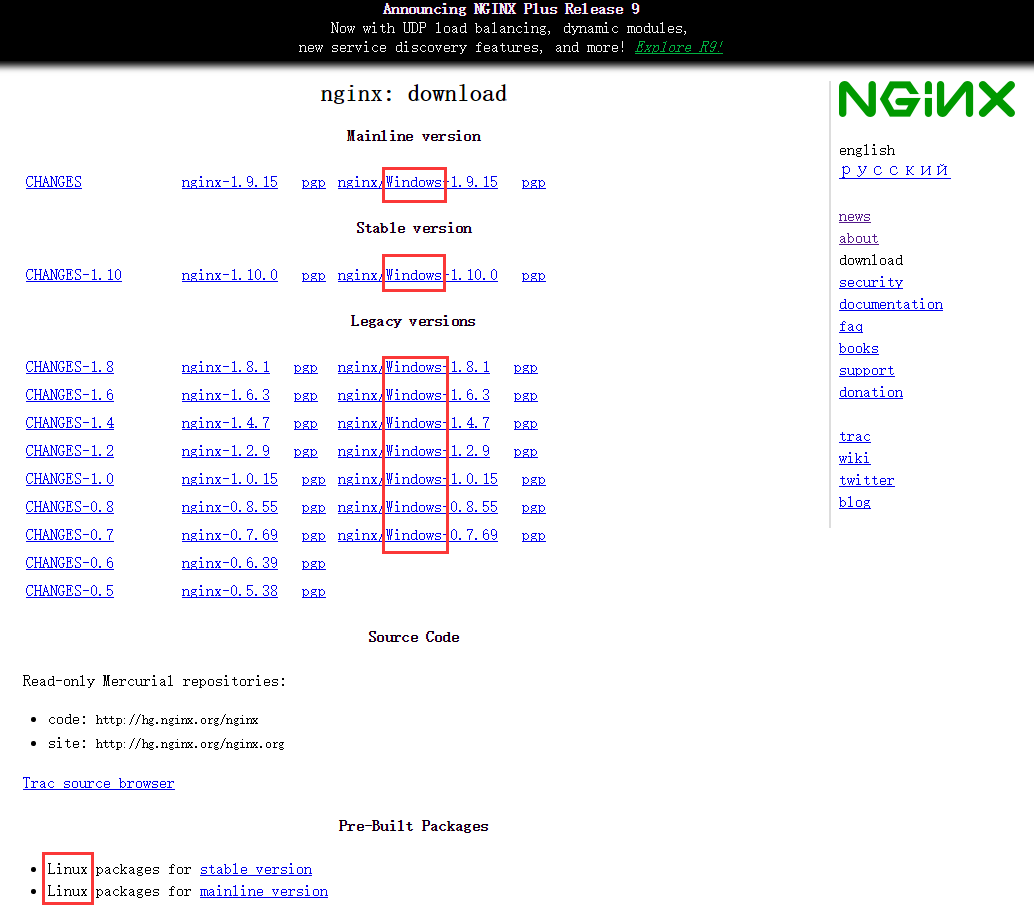Image resolution: width=1034 pixels, height=918 pixels.
Task: Download nginx-1.2.9 source
Action: tap(226, 451)
